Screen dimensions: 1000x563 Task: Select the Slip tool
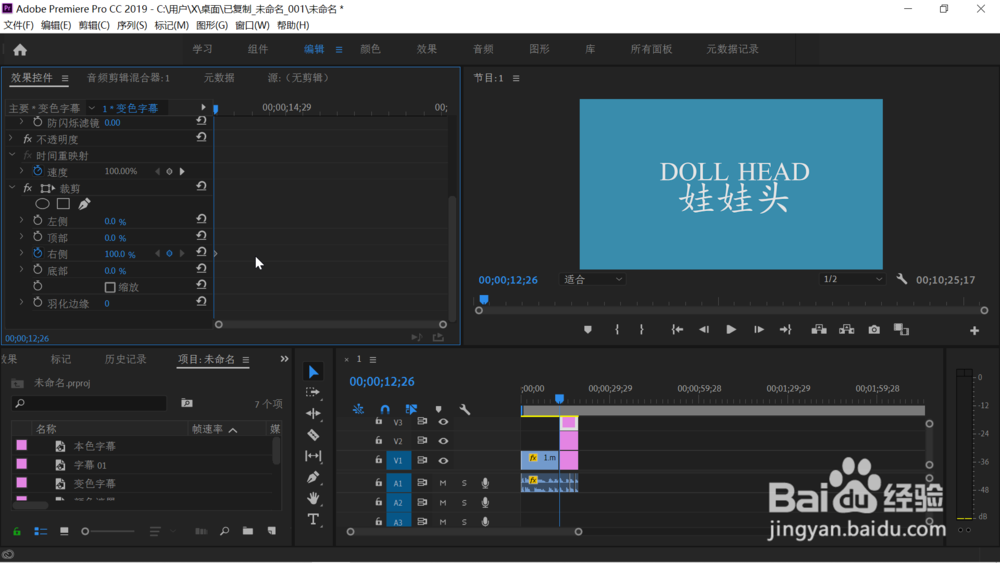(313, 456)
